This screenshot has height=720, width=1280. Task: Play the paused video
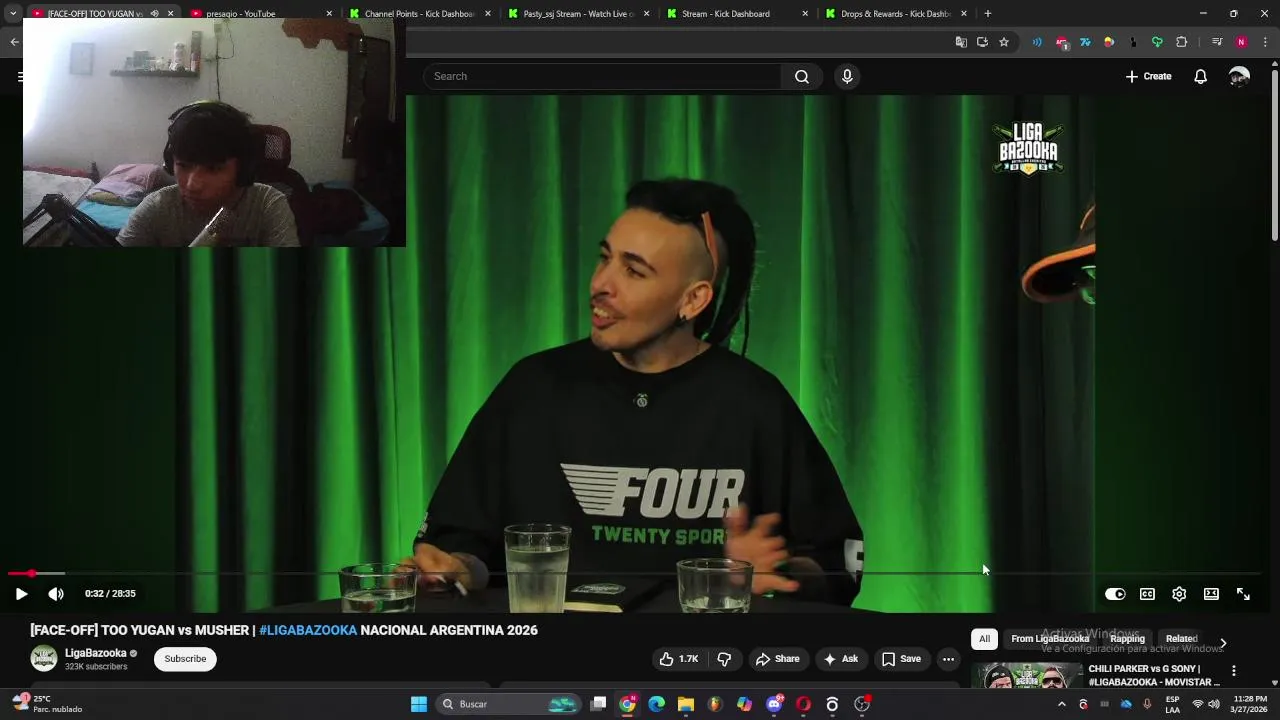tap(21, 594)
